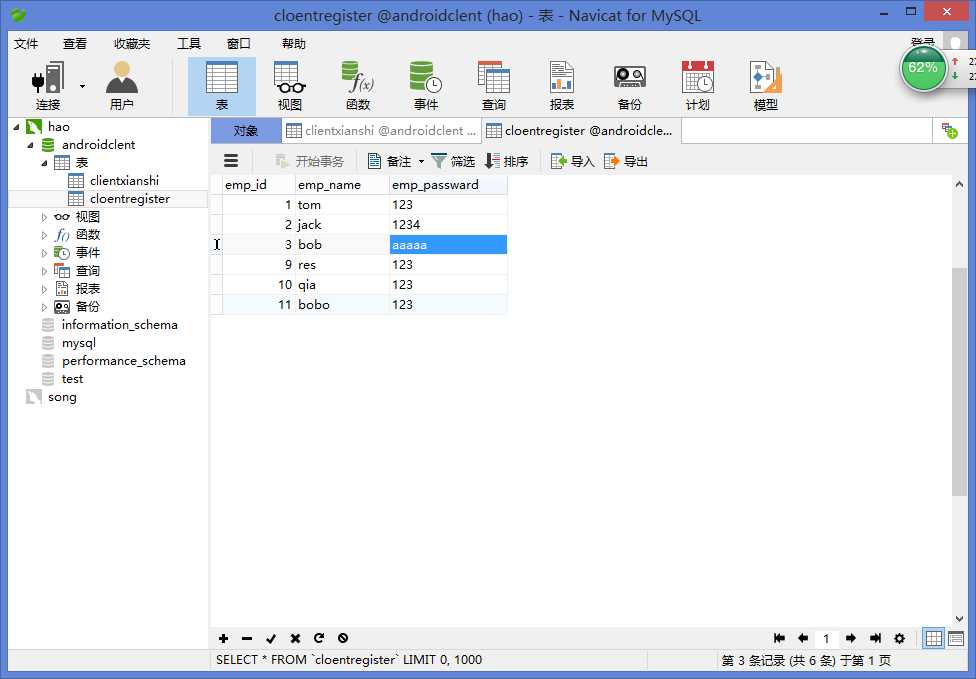Click the refresh icon in bottom bar
Image resolution: width=976 pixels, height=679 pixels.
click(x=319, y=638)
